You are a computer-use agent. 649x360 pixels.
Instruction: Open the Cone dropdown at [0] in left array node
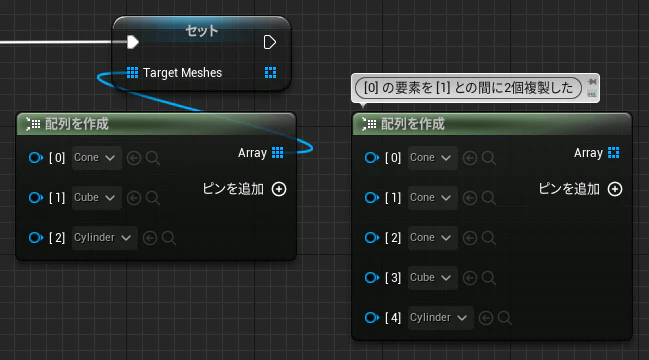pos(97,158)
